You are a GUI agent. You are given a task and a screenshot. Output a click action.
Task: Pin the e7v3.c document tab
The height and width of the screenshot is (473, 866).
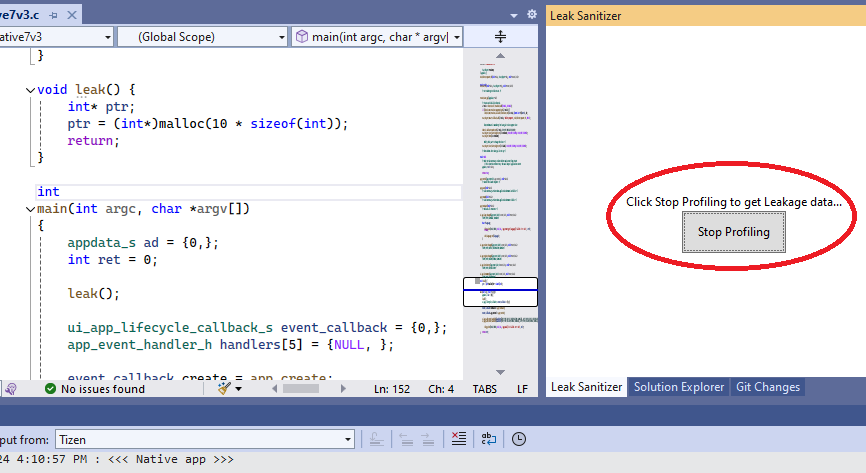54,15
